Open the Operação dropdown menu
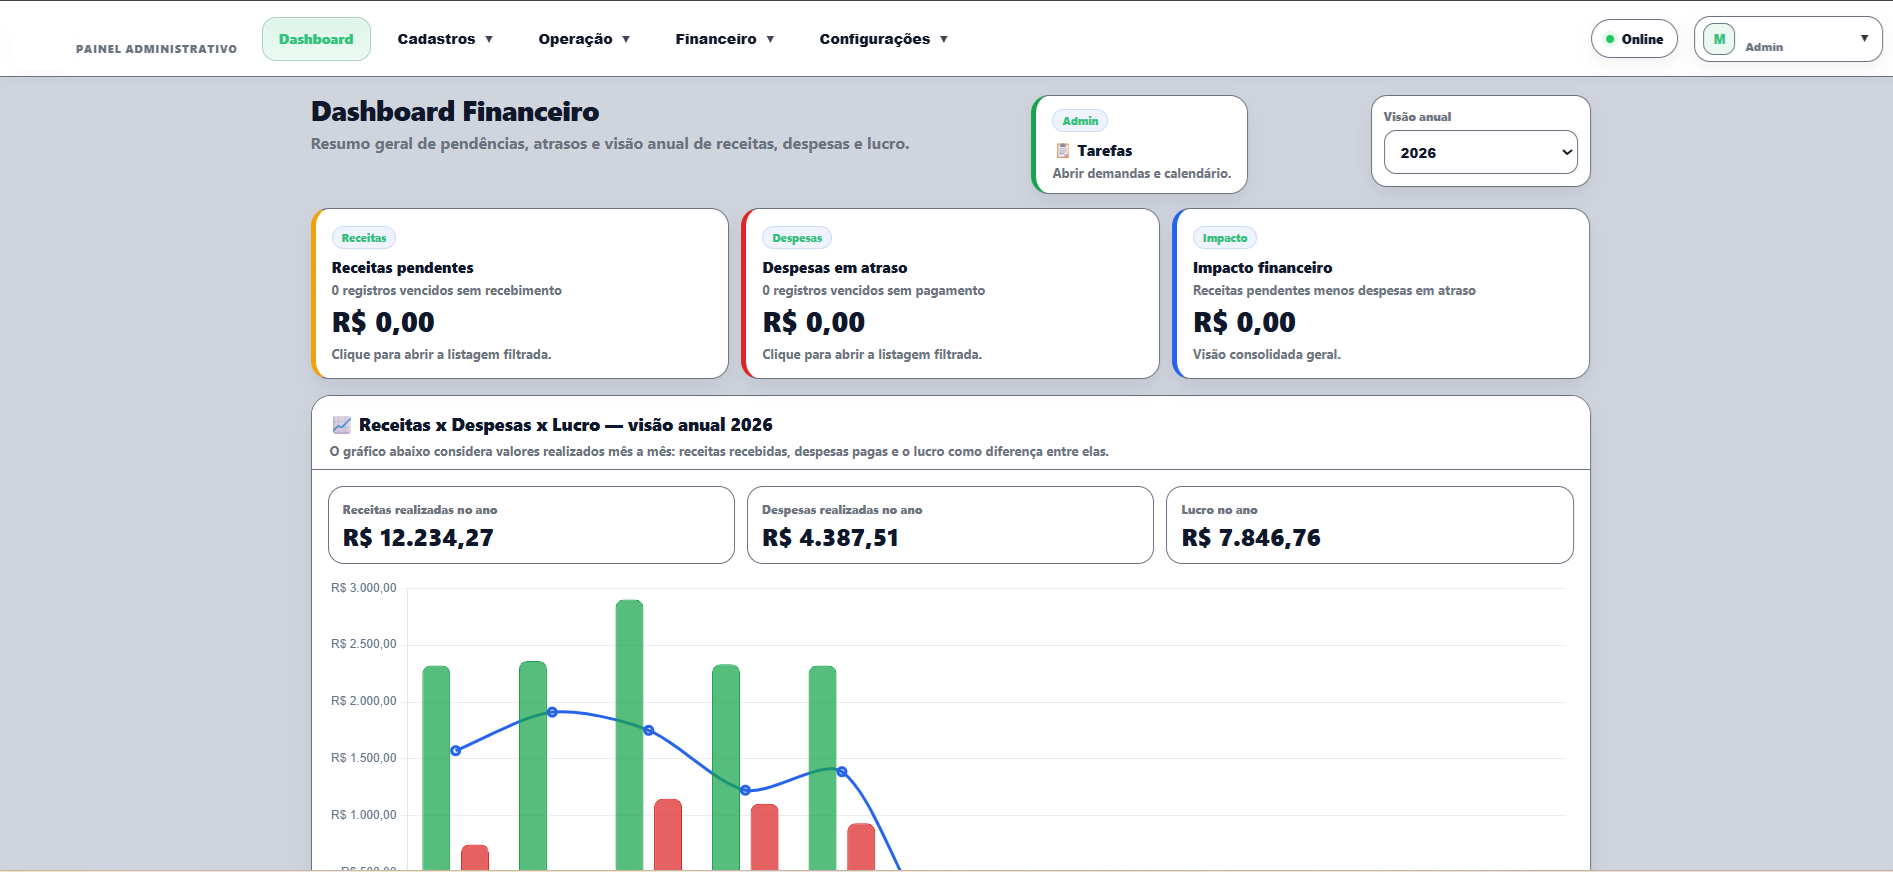Screen dimensions: 1893x872 [x=584, y=39]
